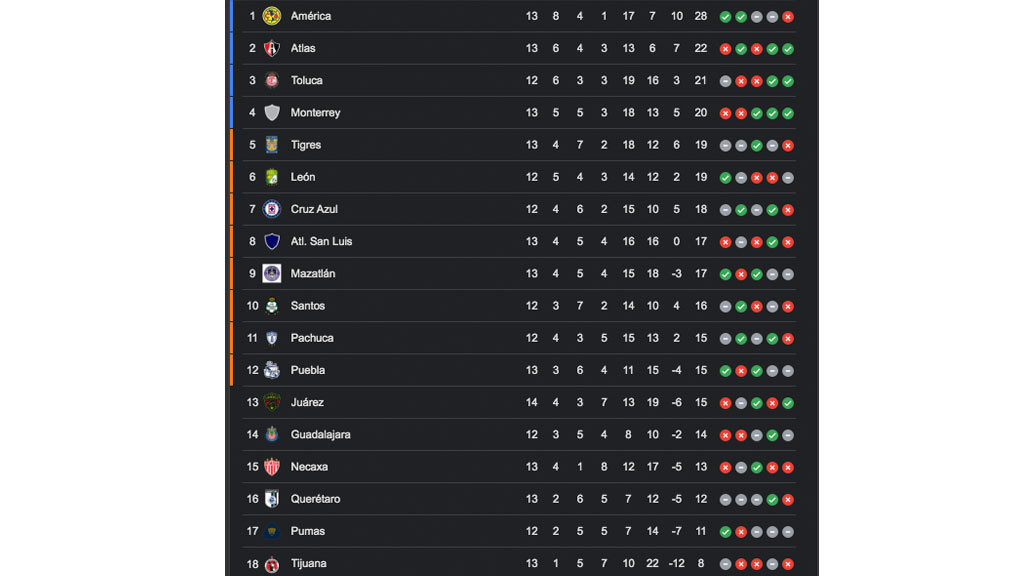Select the Mazatlán team badge
Screen dimensions: 1024x576
(272, 274)
